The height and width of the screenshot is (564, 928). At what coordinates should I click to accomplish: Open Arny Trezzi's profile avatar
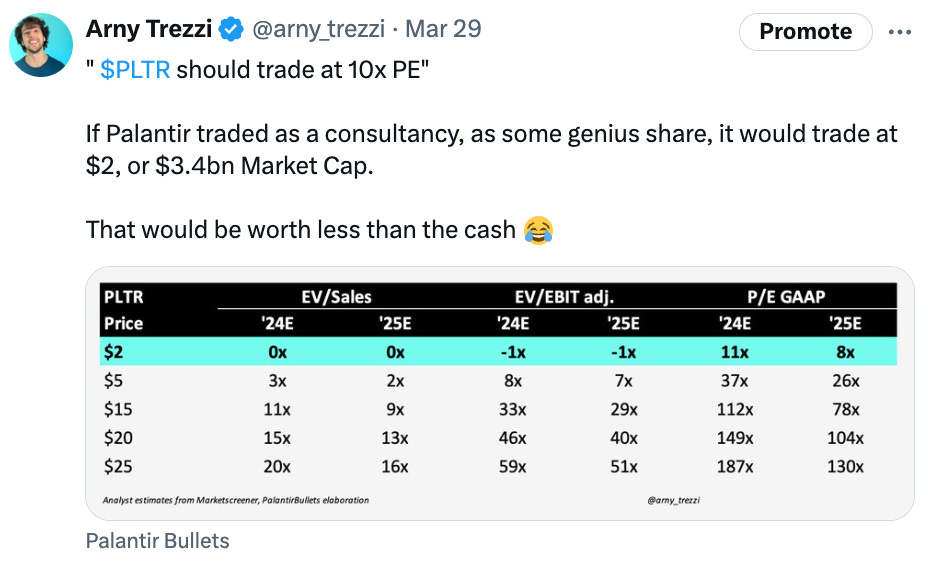click(x=41, y=45)
